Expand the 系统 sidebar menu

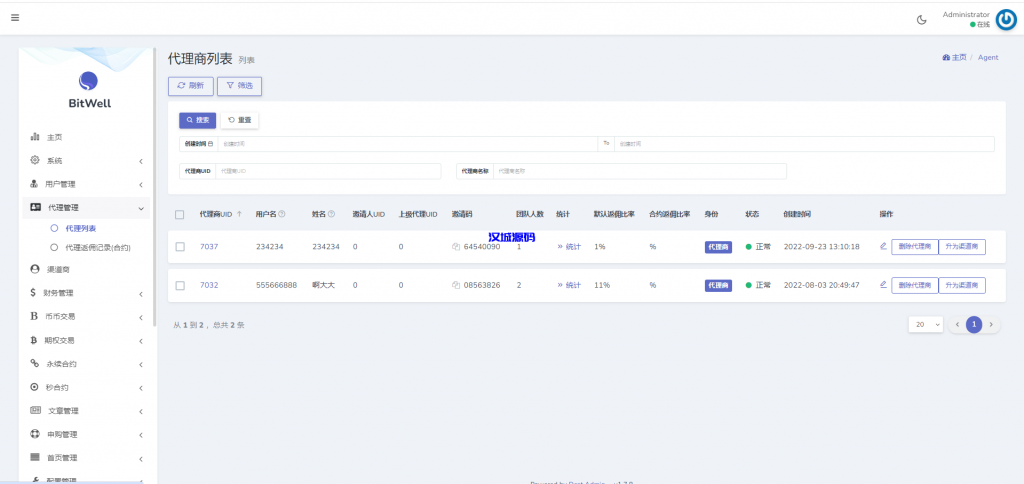click(x=85, y=161)
